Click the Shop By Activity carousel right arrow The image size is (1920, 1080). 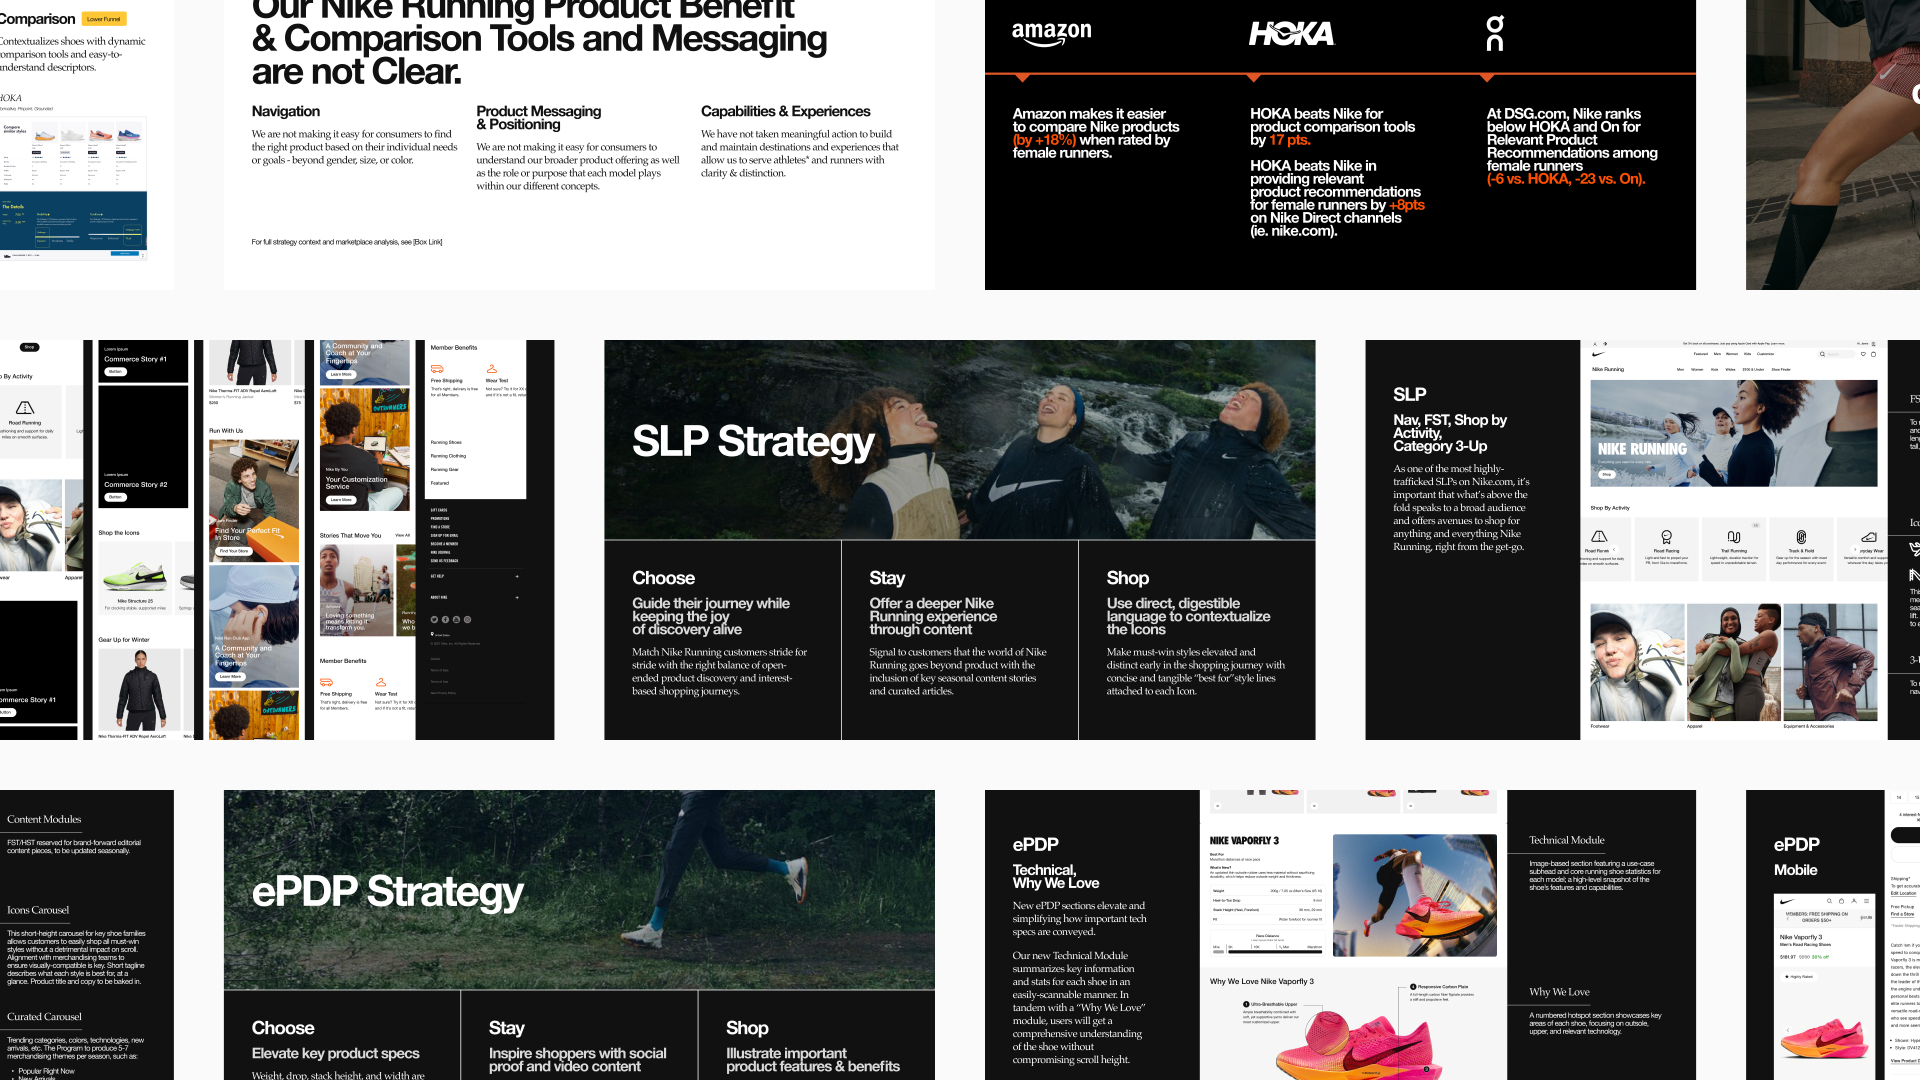coord(1855,549)
